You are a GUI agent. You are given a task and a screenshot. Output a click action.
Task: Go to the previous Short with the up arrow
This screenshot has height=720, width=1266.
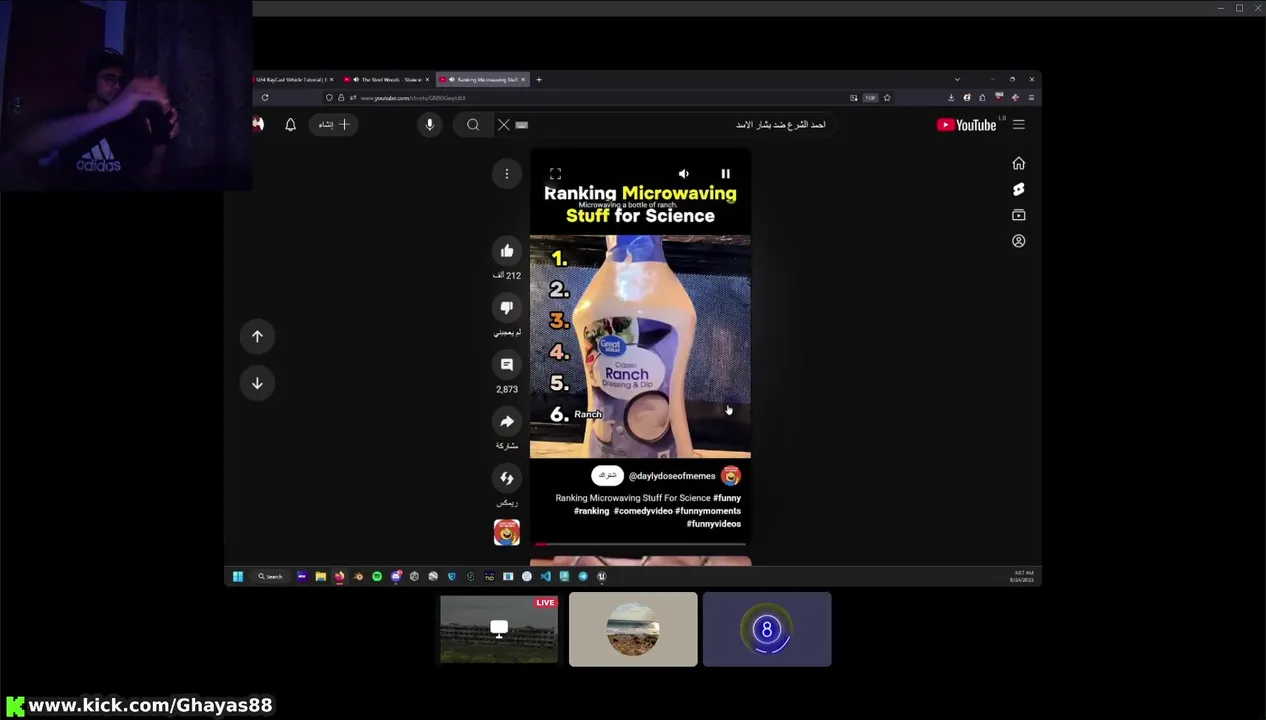(x=257, y=336)
